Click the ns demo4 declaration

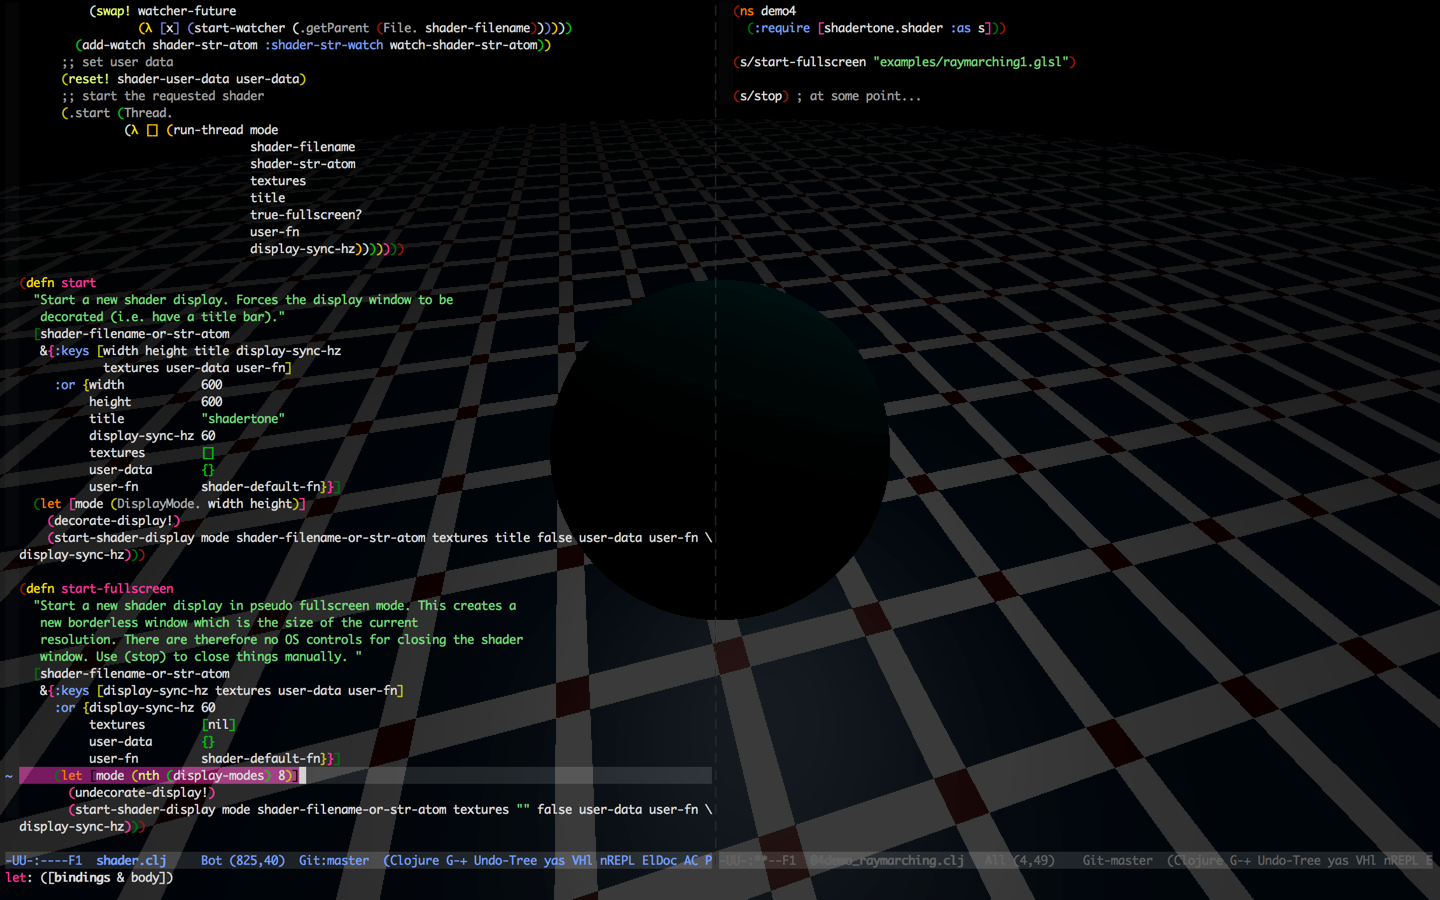coord(764,11)
